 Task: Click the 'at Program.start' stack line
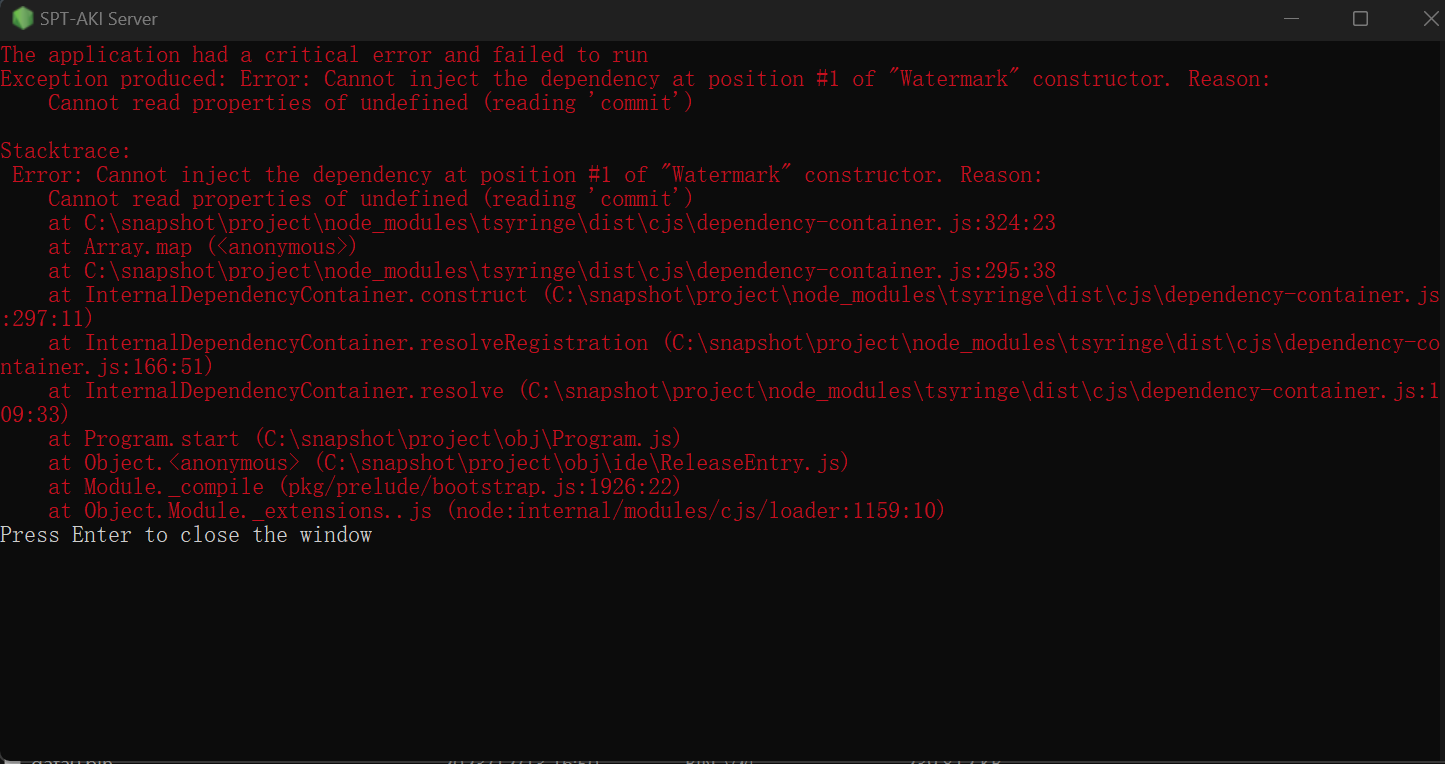click(365, 439)
